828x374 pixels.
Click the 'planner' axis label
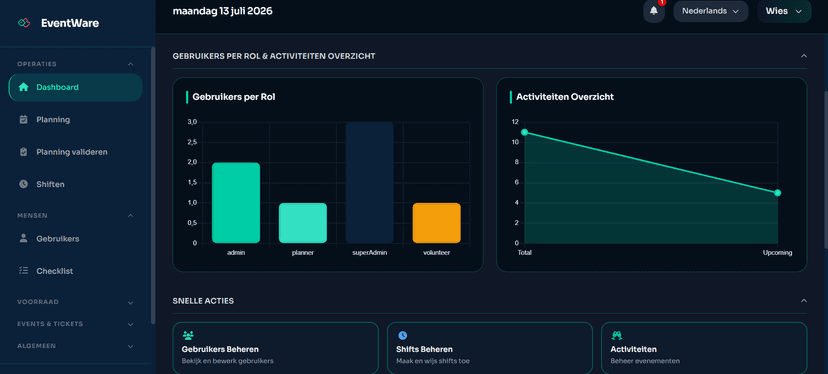point(303,253)
